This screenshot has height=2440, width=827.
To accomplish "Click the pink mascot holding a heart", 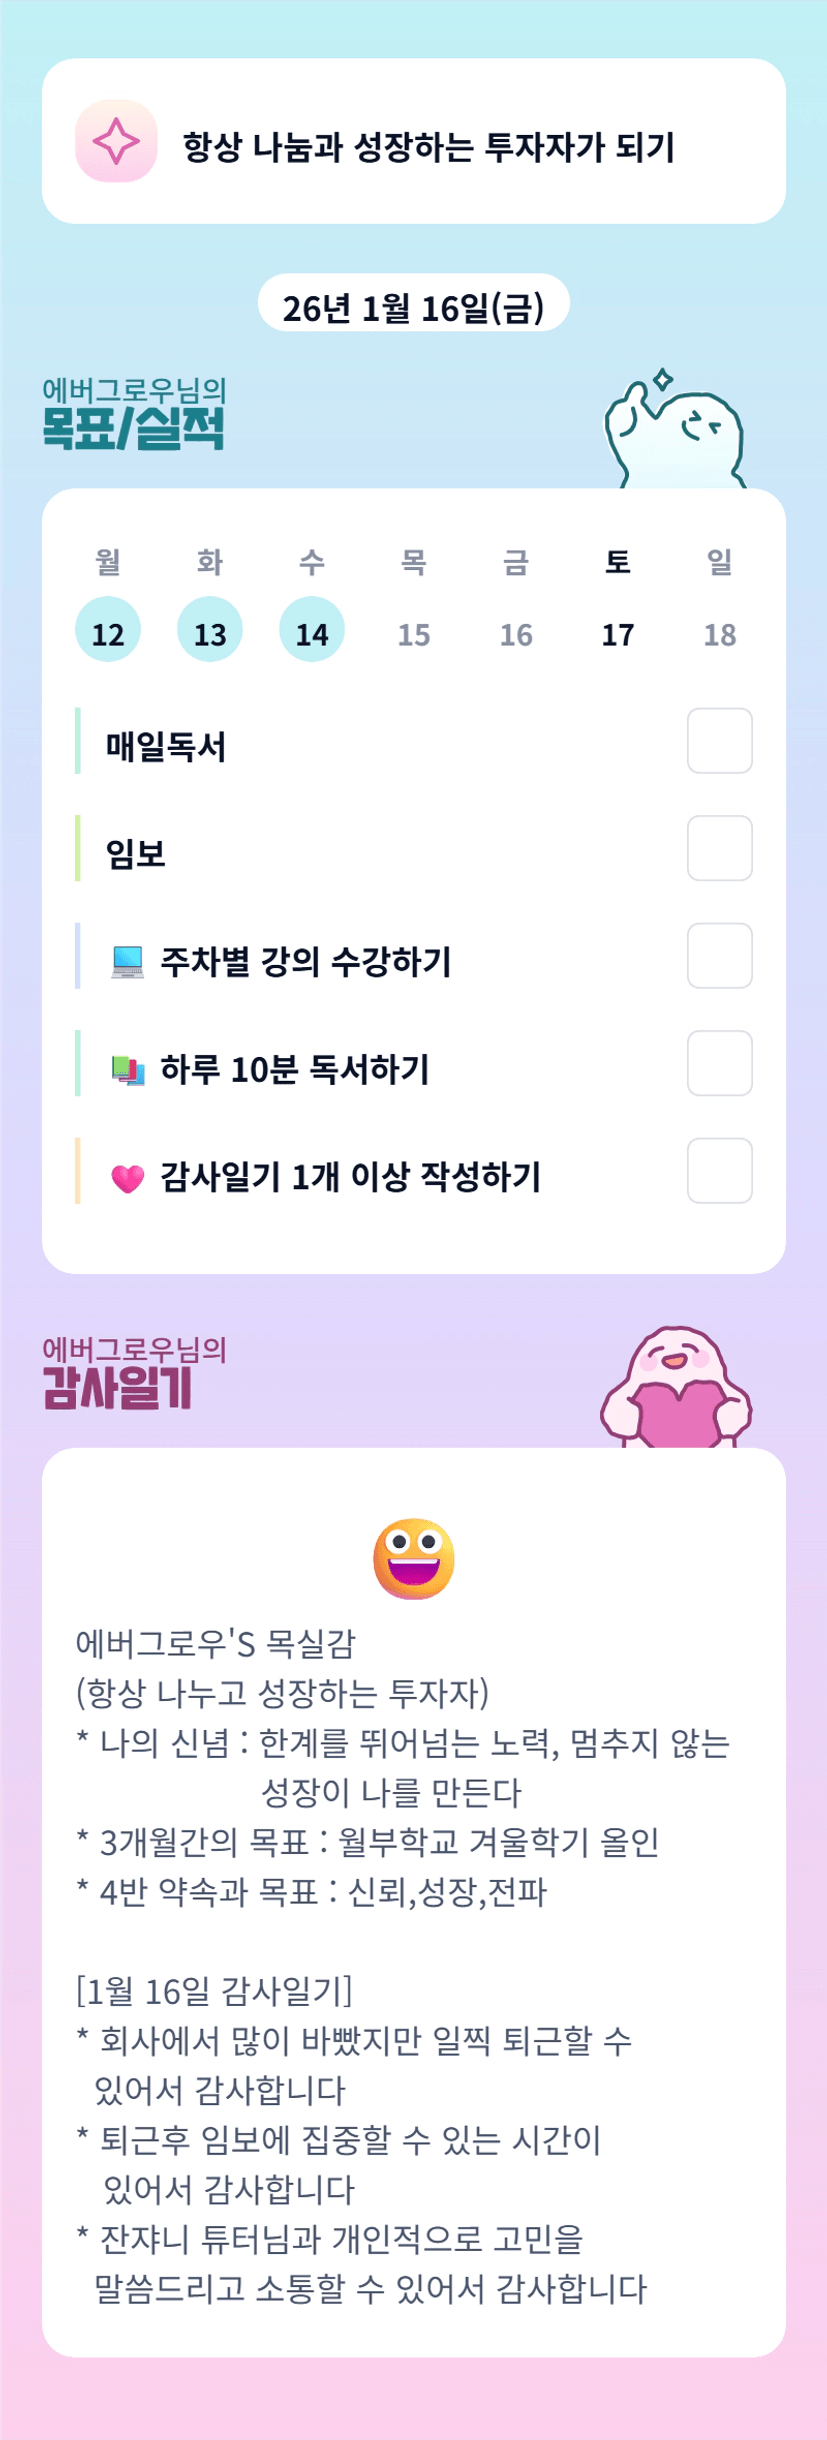I will (x=676, y=1389).
